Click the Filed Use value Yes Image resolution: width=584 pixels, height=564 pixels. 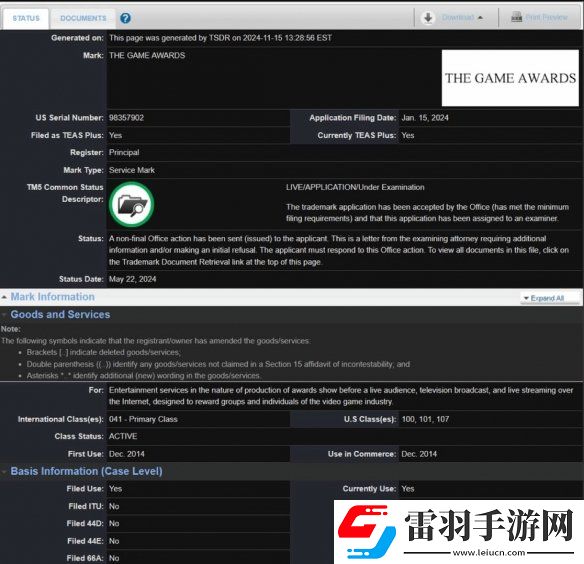pyautogui.click(x=115, y=489)
